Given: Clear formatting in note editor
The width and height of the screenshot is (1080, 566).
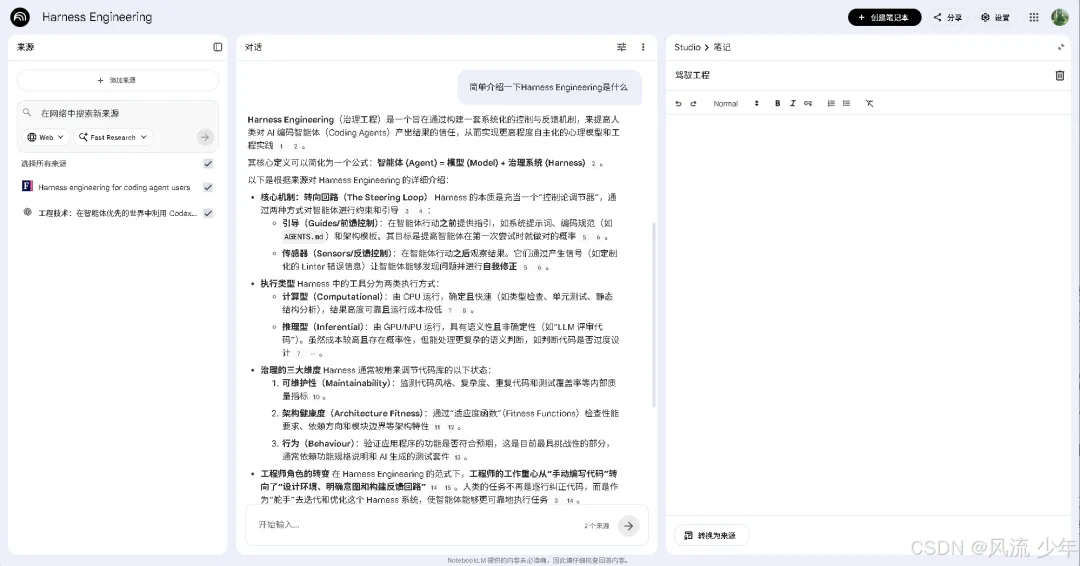Looking at the screenshot, I should 869,103.
